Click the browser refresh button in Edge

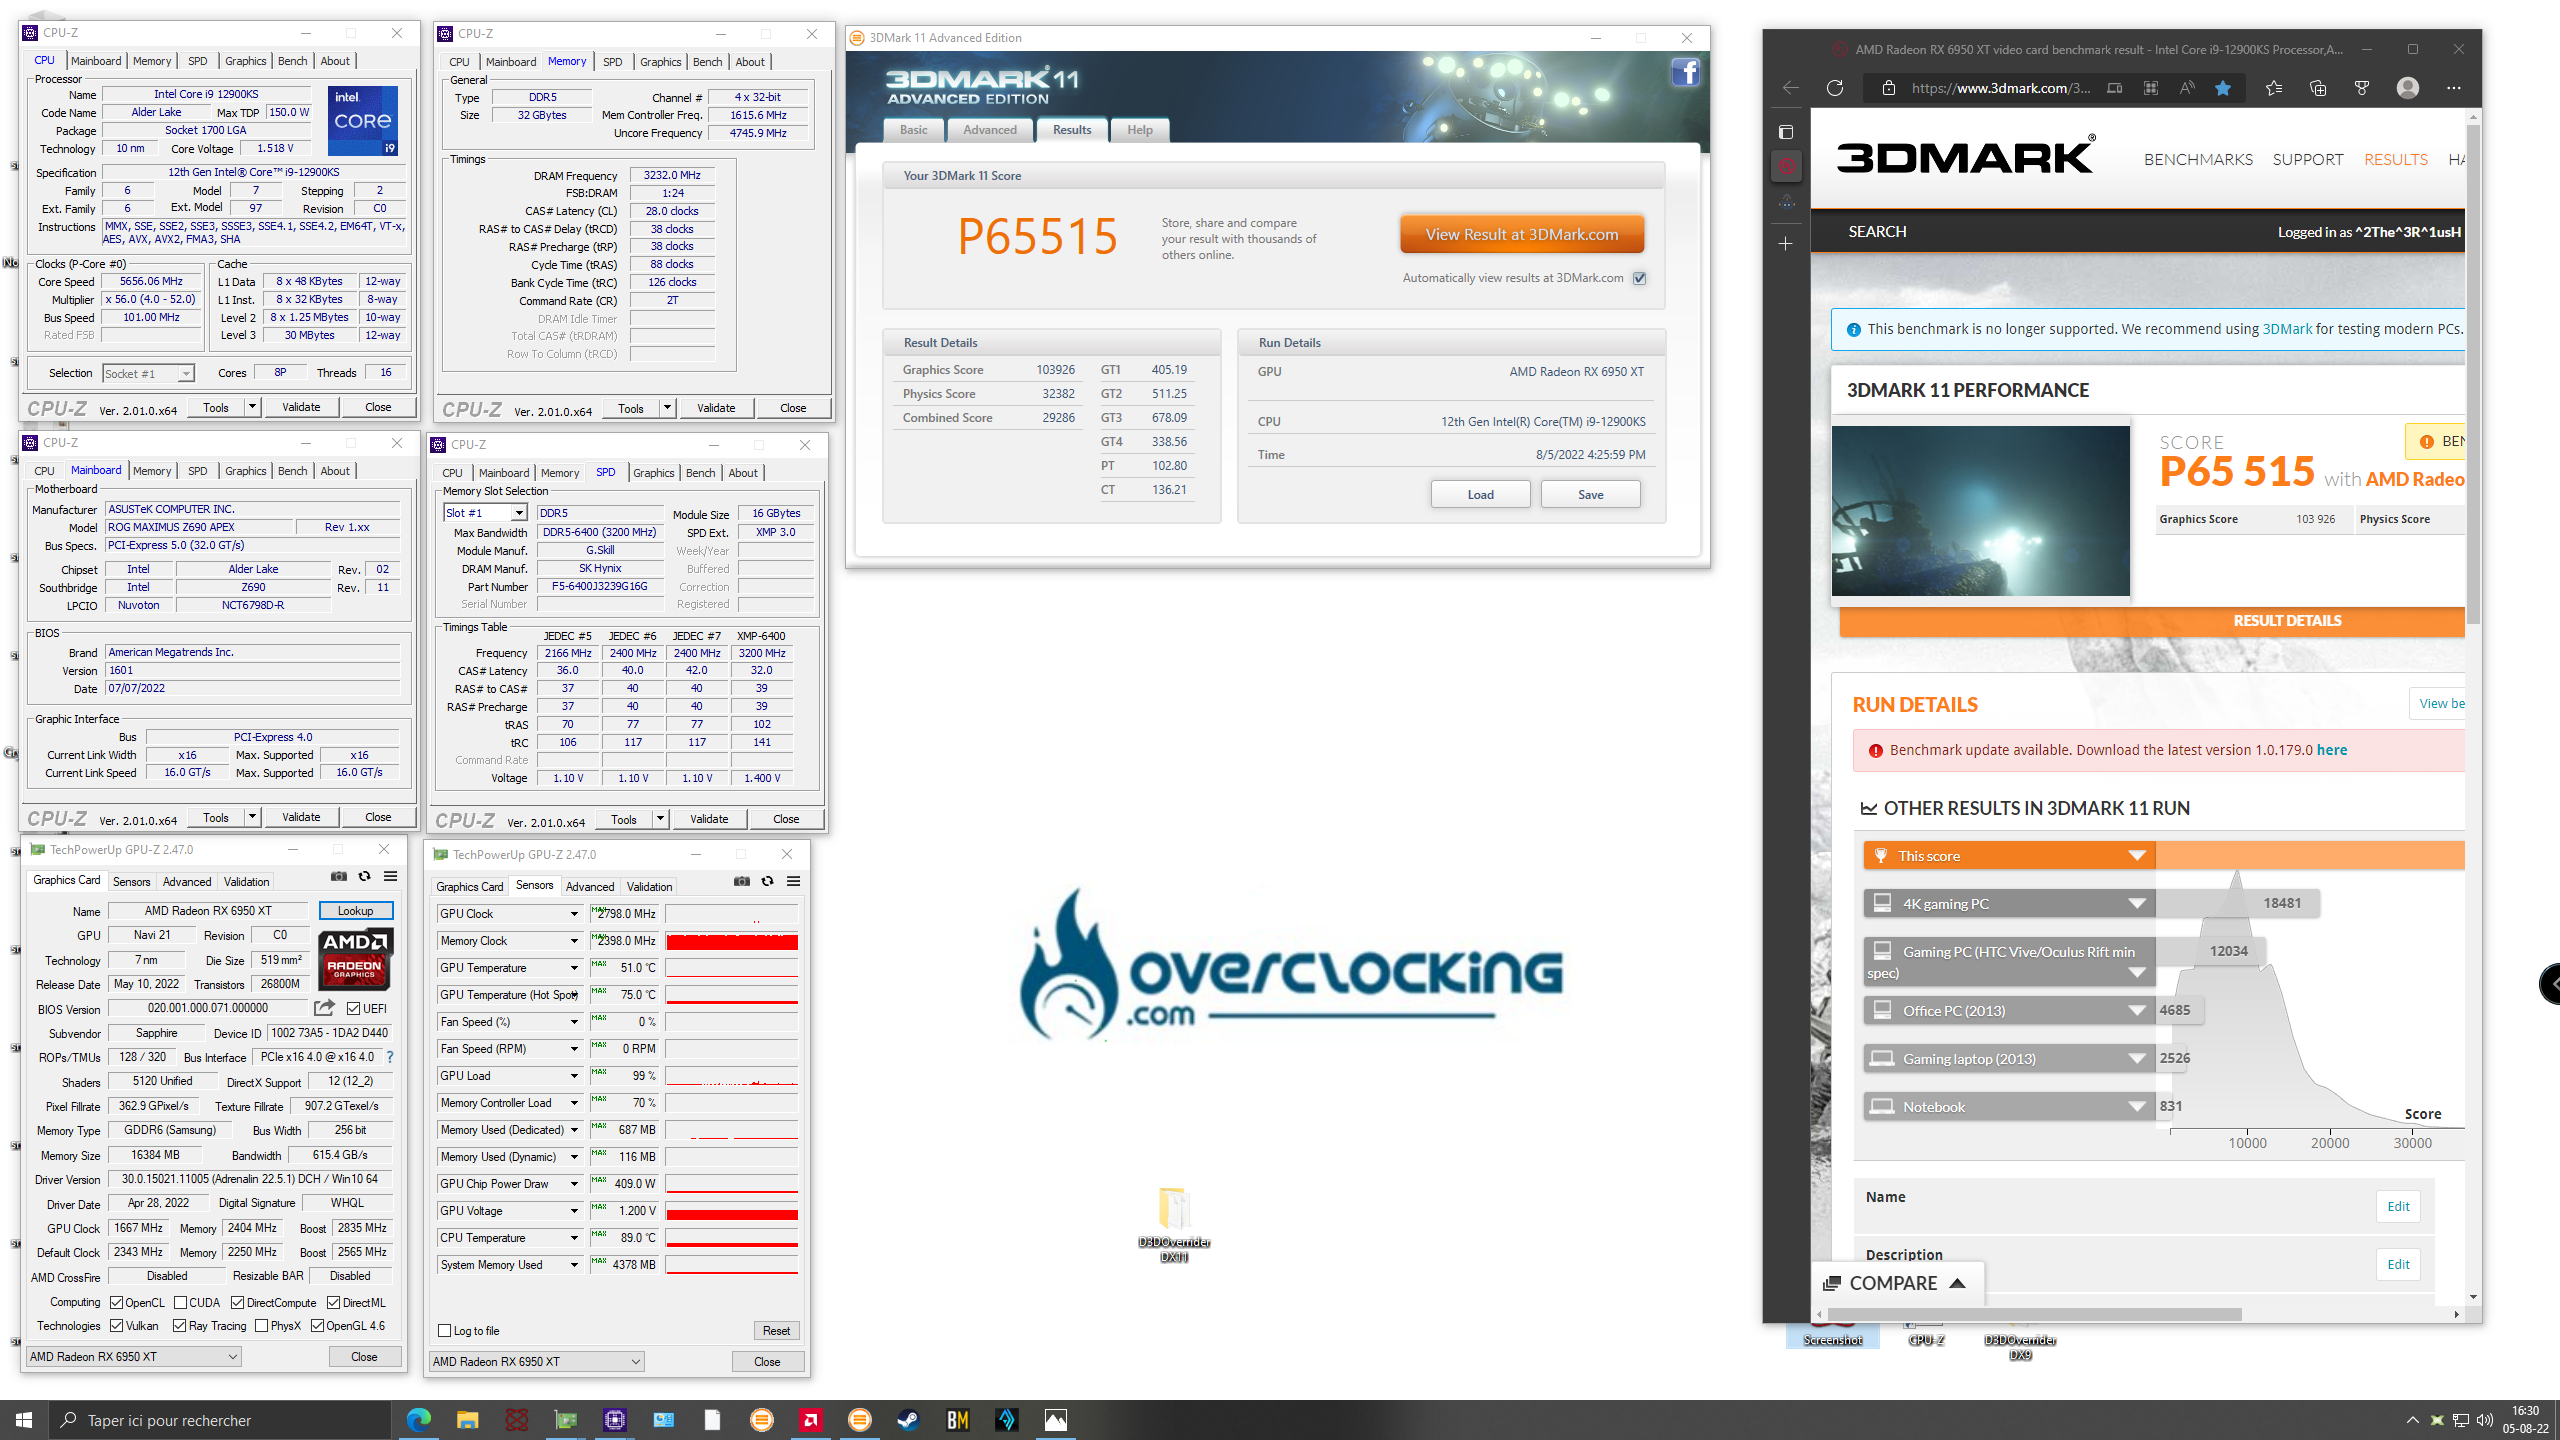(x=1835, y=88)
